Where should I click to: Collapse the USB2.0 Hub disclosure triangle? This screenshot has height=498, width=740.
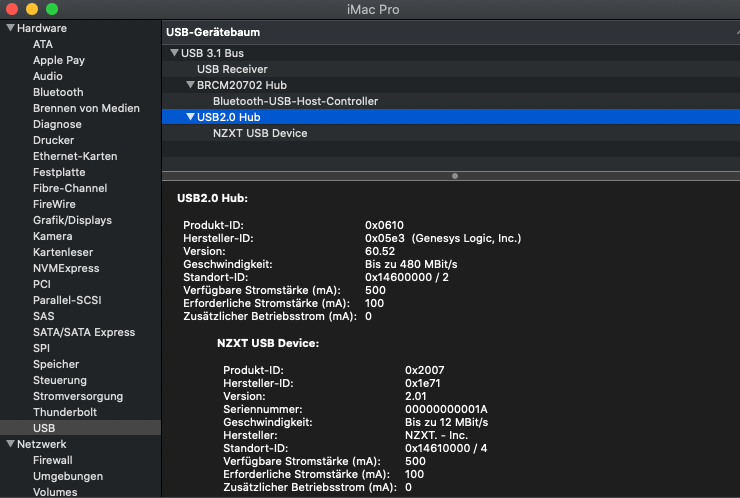point(190,117)
